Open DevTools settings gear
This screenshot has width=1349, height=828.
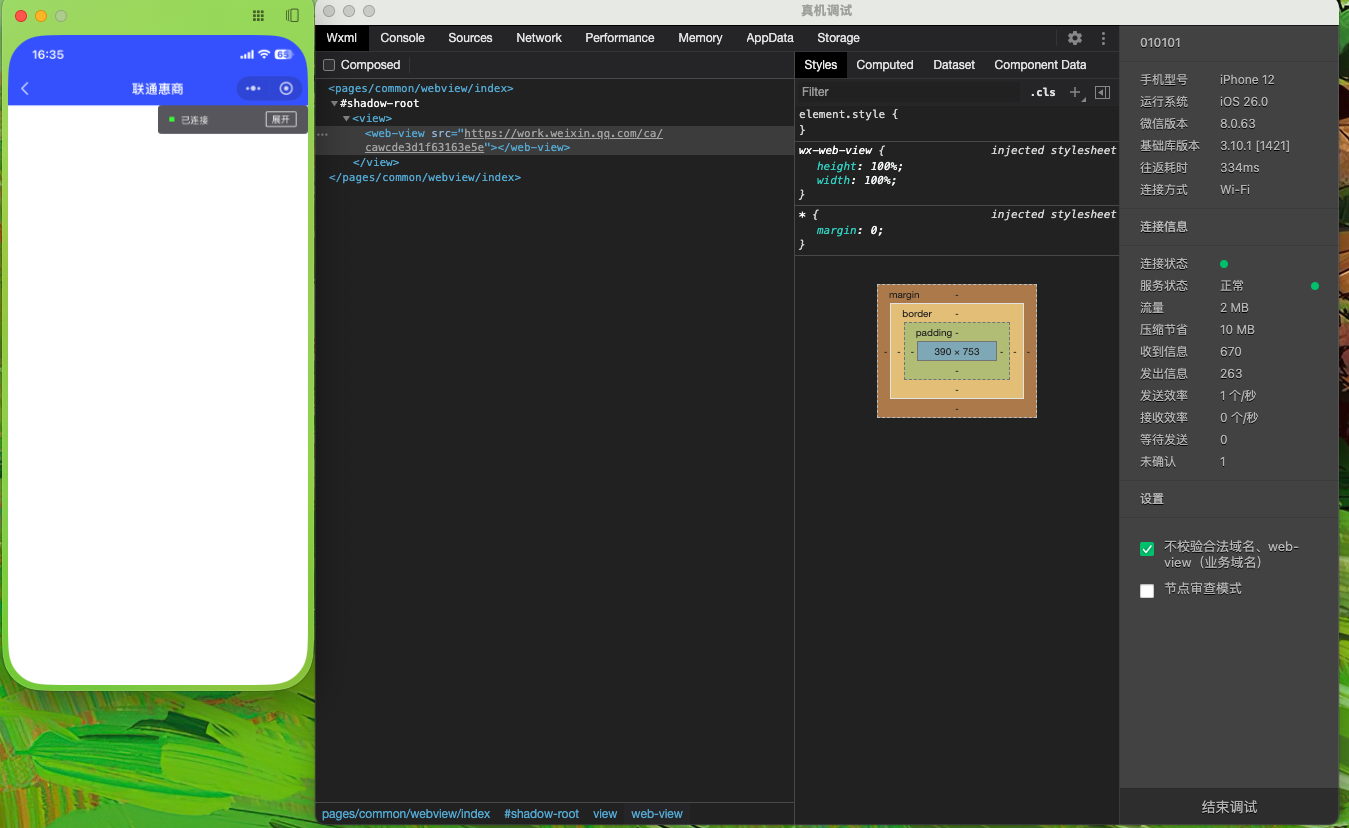pyautogui.click(x=1074, y=38)
